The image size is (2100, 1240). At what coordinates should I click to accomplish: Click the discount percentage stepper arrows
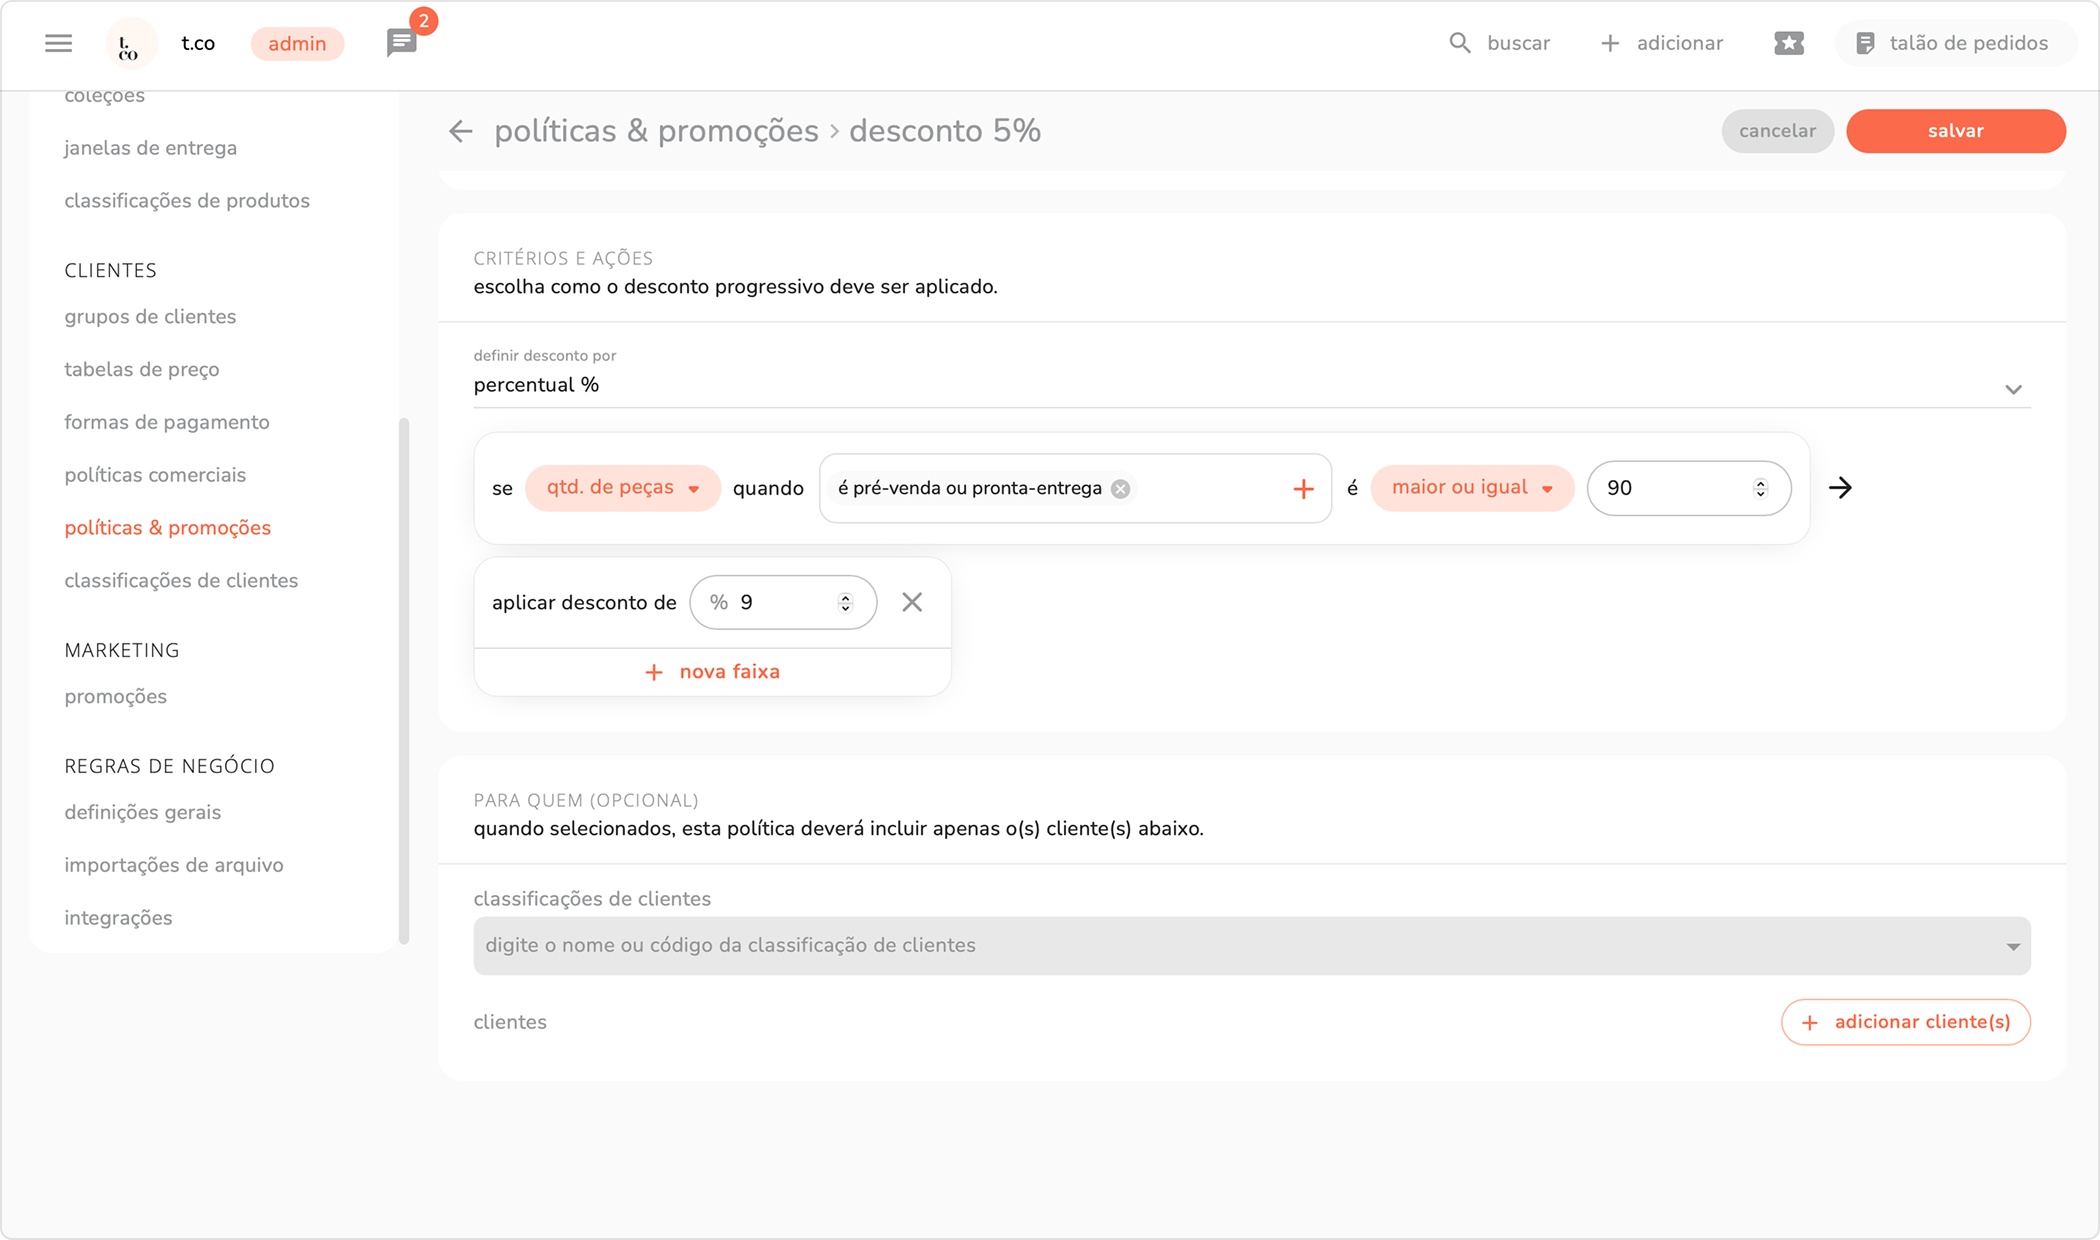click(845, 602)
